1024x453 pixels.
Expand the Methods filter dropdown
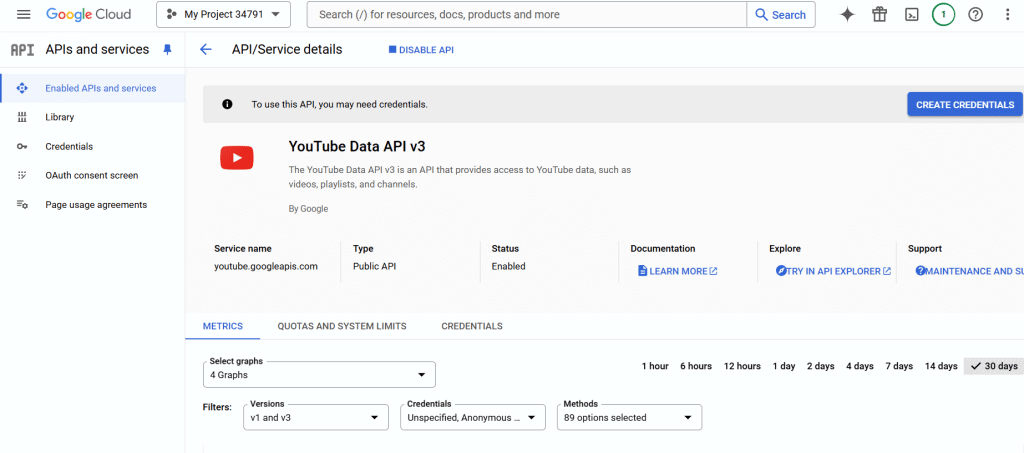(629, 417)
